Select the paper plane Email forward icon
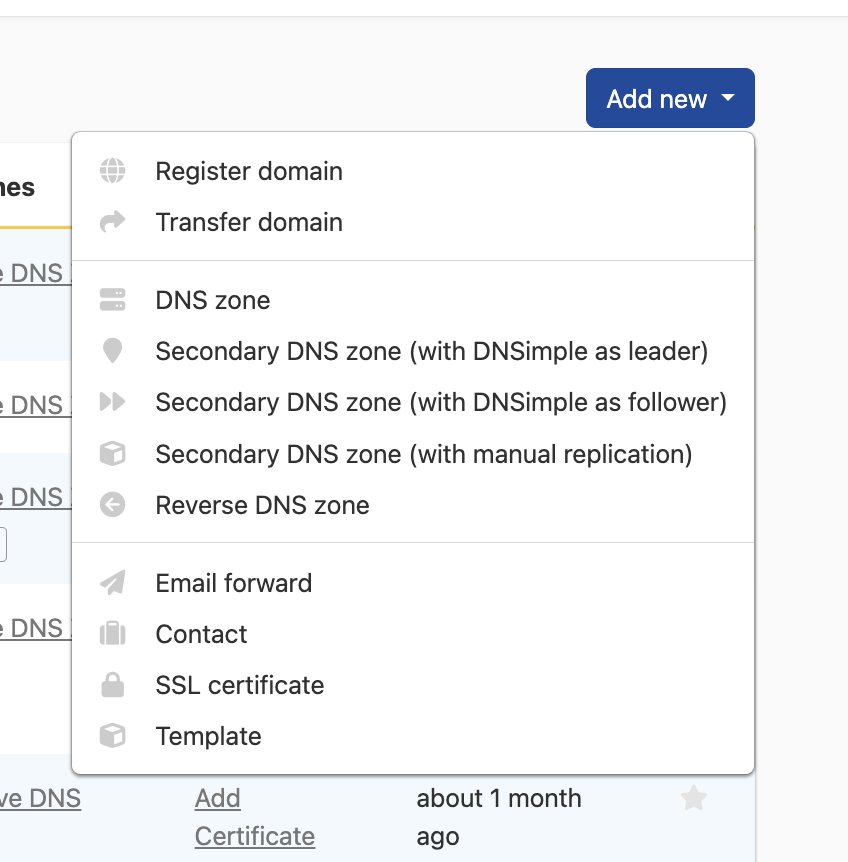This screenshot has width=848, height=862. tap(113, 583)
